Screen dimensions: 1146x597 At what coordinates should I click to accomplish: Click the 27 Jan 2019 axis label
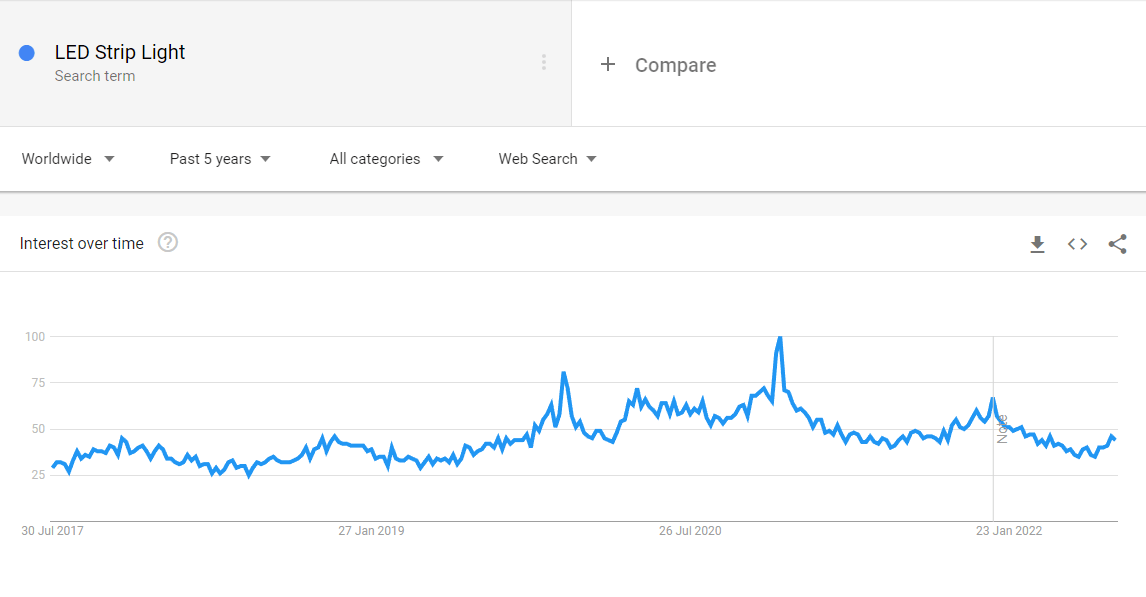[371, 531]
